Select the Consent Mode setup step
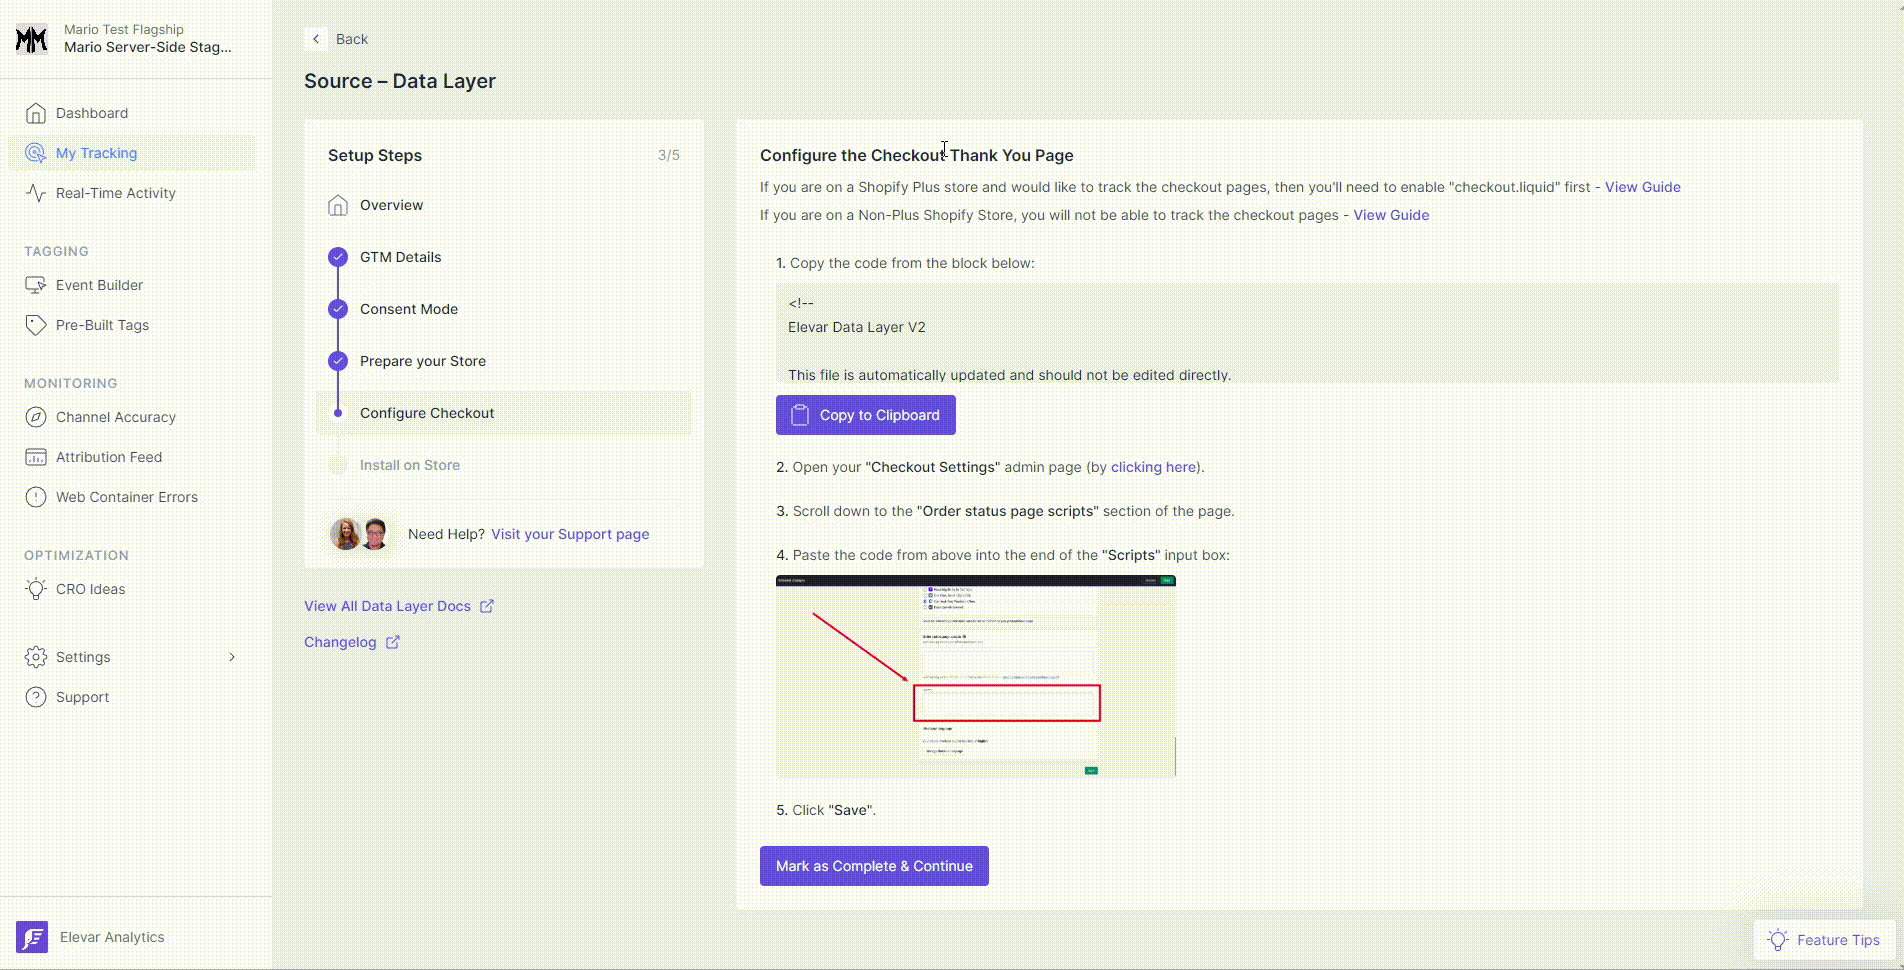Viewport: 1904px width, 970px height. (504, 309)
